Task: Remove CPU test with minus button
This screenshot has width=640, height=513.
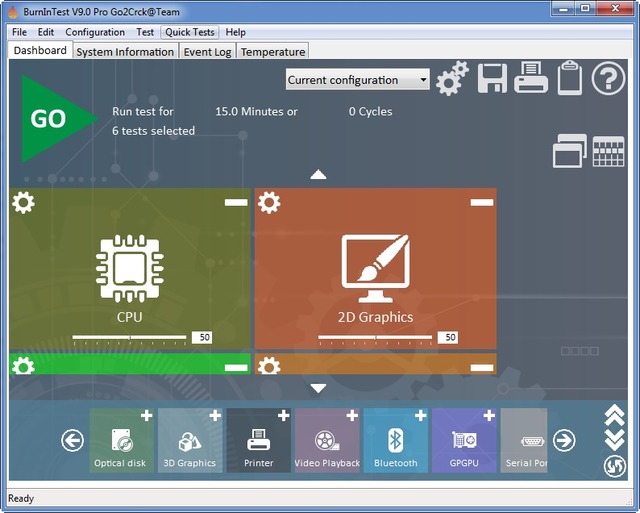Action: click(x=236, y=202)
